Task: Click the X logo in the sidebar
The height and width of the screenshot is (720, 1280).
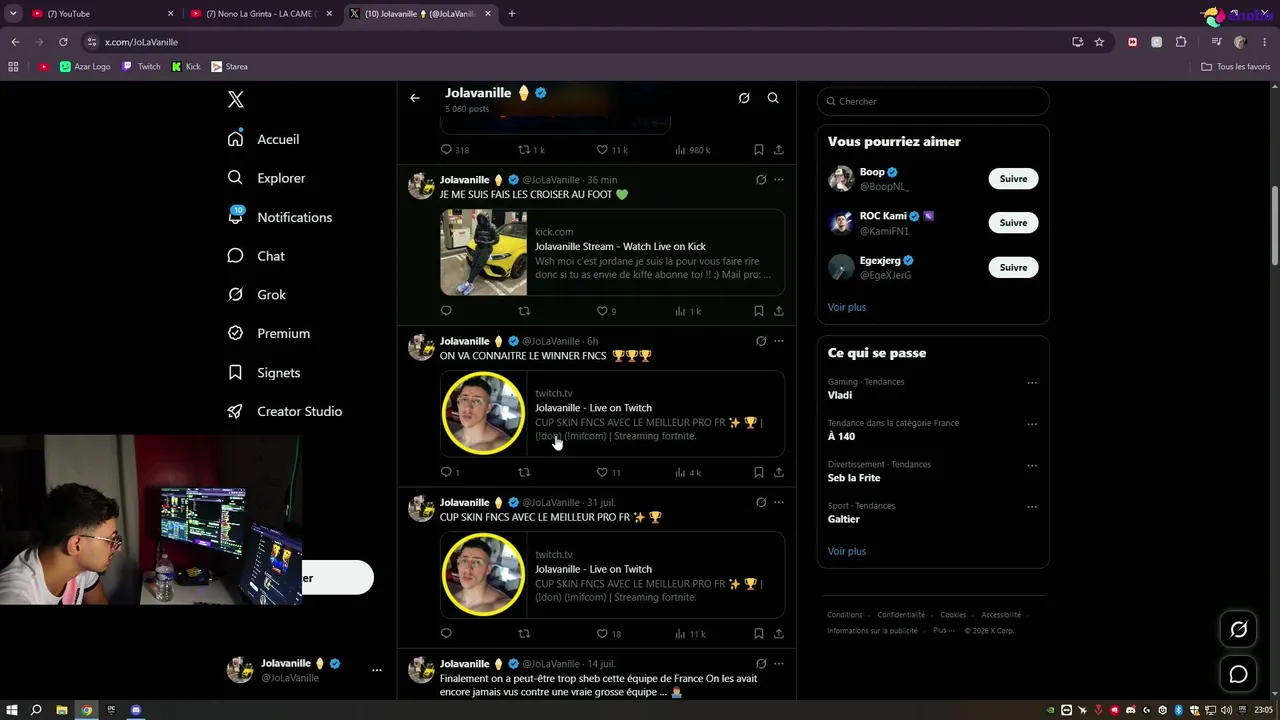Action: 236,99
